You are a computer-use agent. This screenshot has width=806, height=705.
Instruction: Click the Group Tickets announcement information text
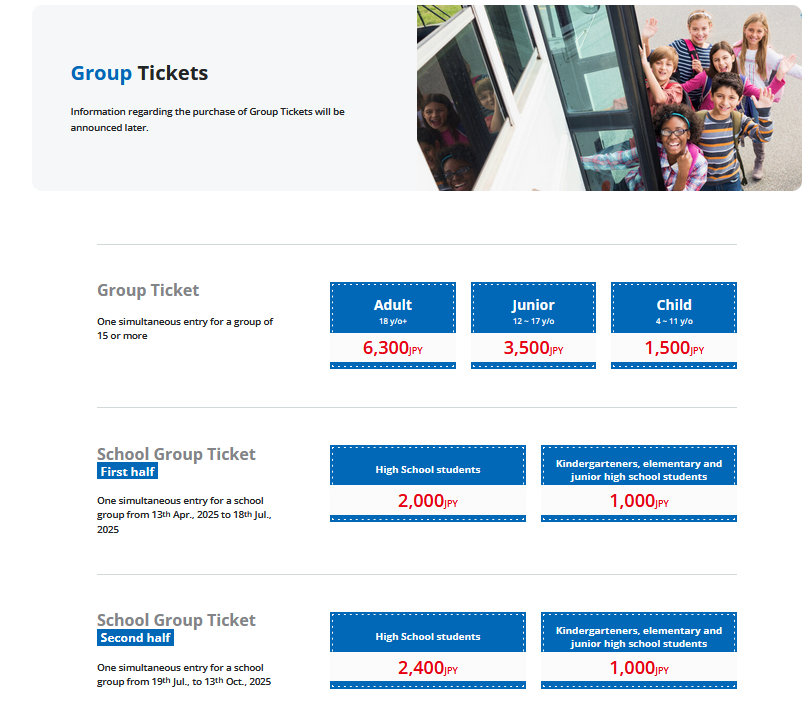[x=207, y=119]
